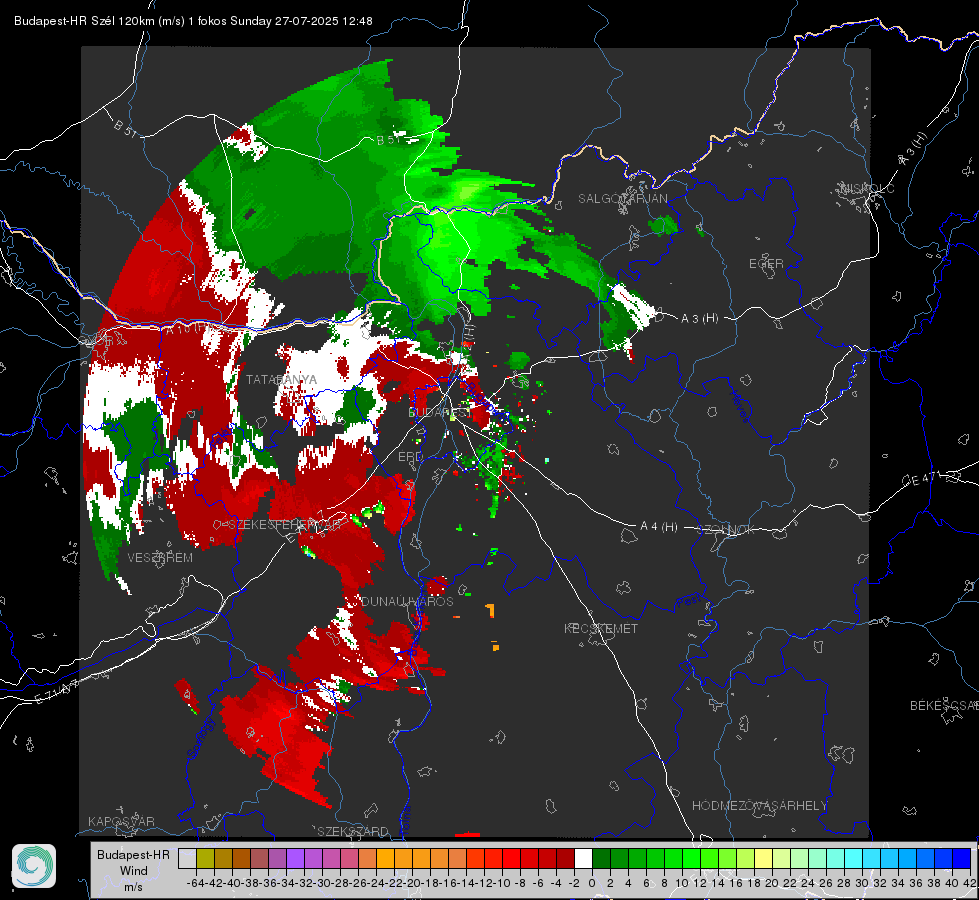Click the KAPOSVÁR city label

pos(121,821)
